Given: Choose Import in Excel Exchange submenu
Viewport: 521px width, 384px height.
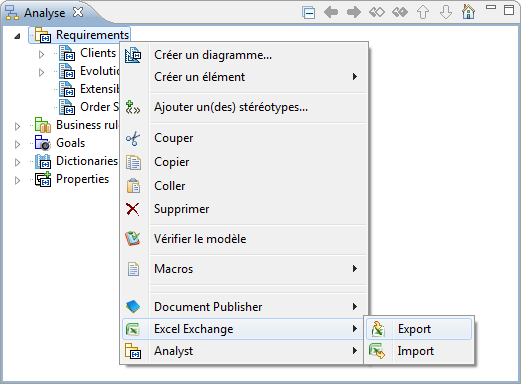Looking at the screenshot, I should coord(419,351).
